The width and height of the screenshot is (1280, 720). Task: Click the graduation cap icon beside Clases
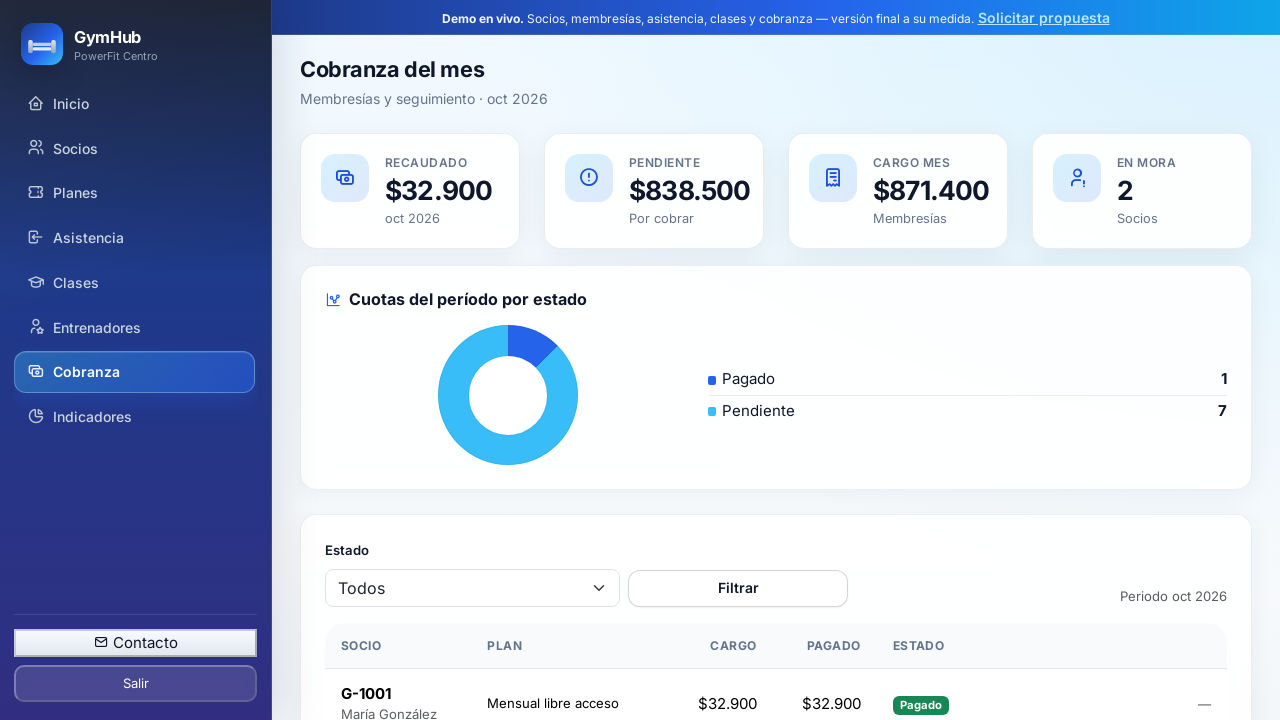click(36, 282)
